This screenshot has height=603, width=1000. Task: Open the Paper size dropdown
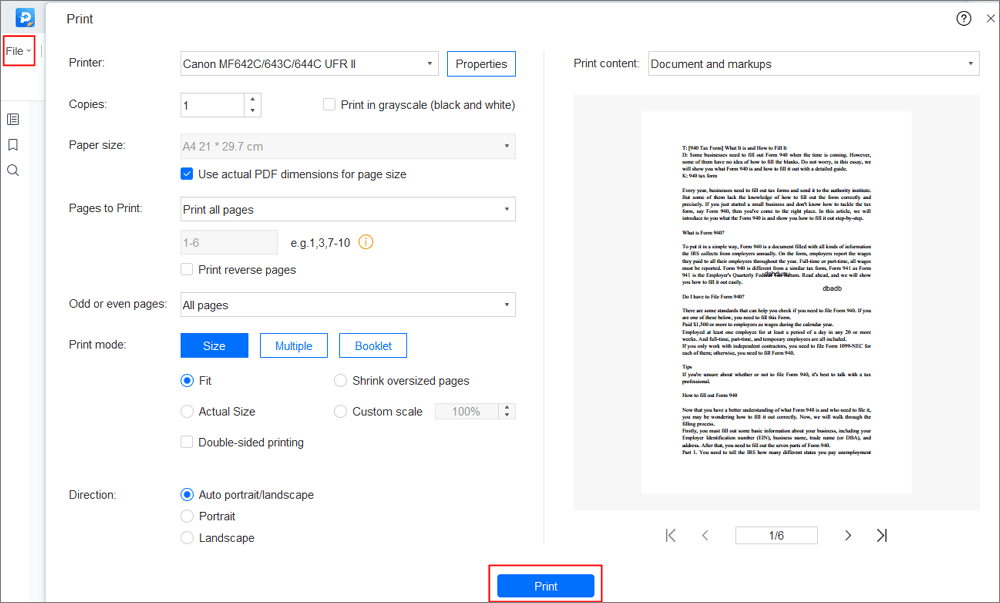click(348, 147)
